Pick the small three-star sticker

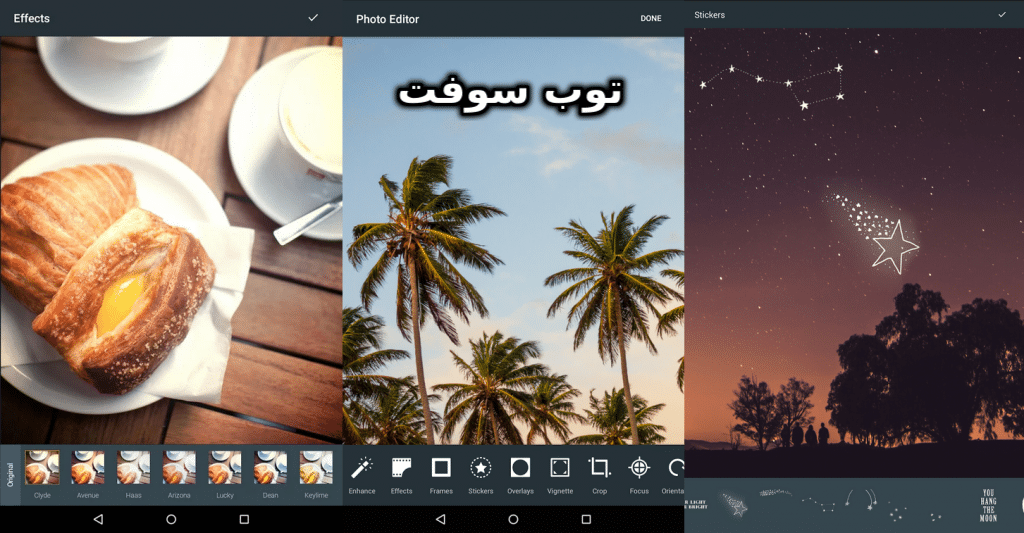click(x=936, y=517)
